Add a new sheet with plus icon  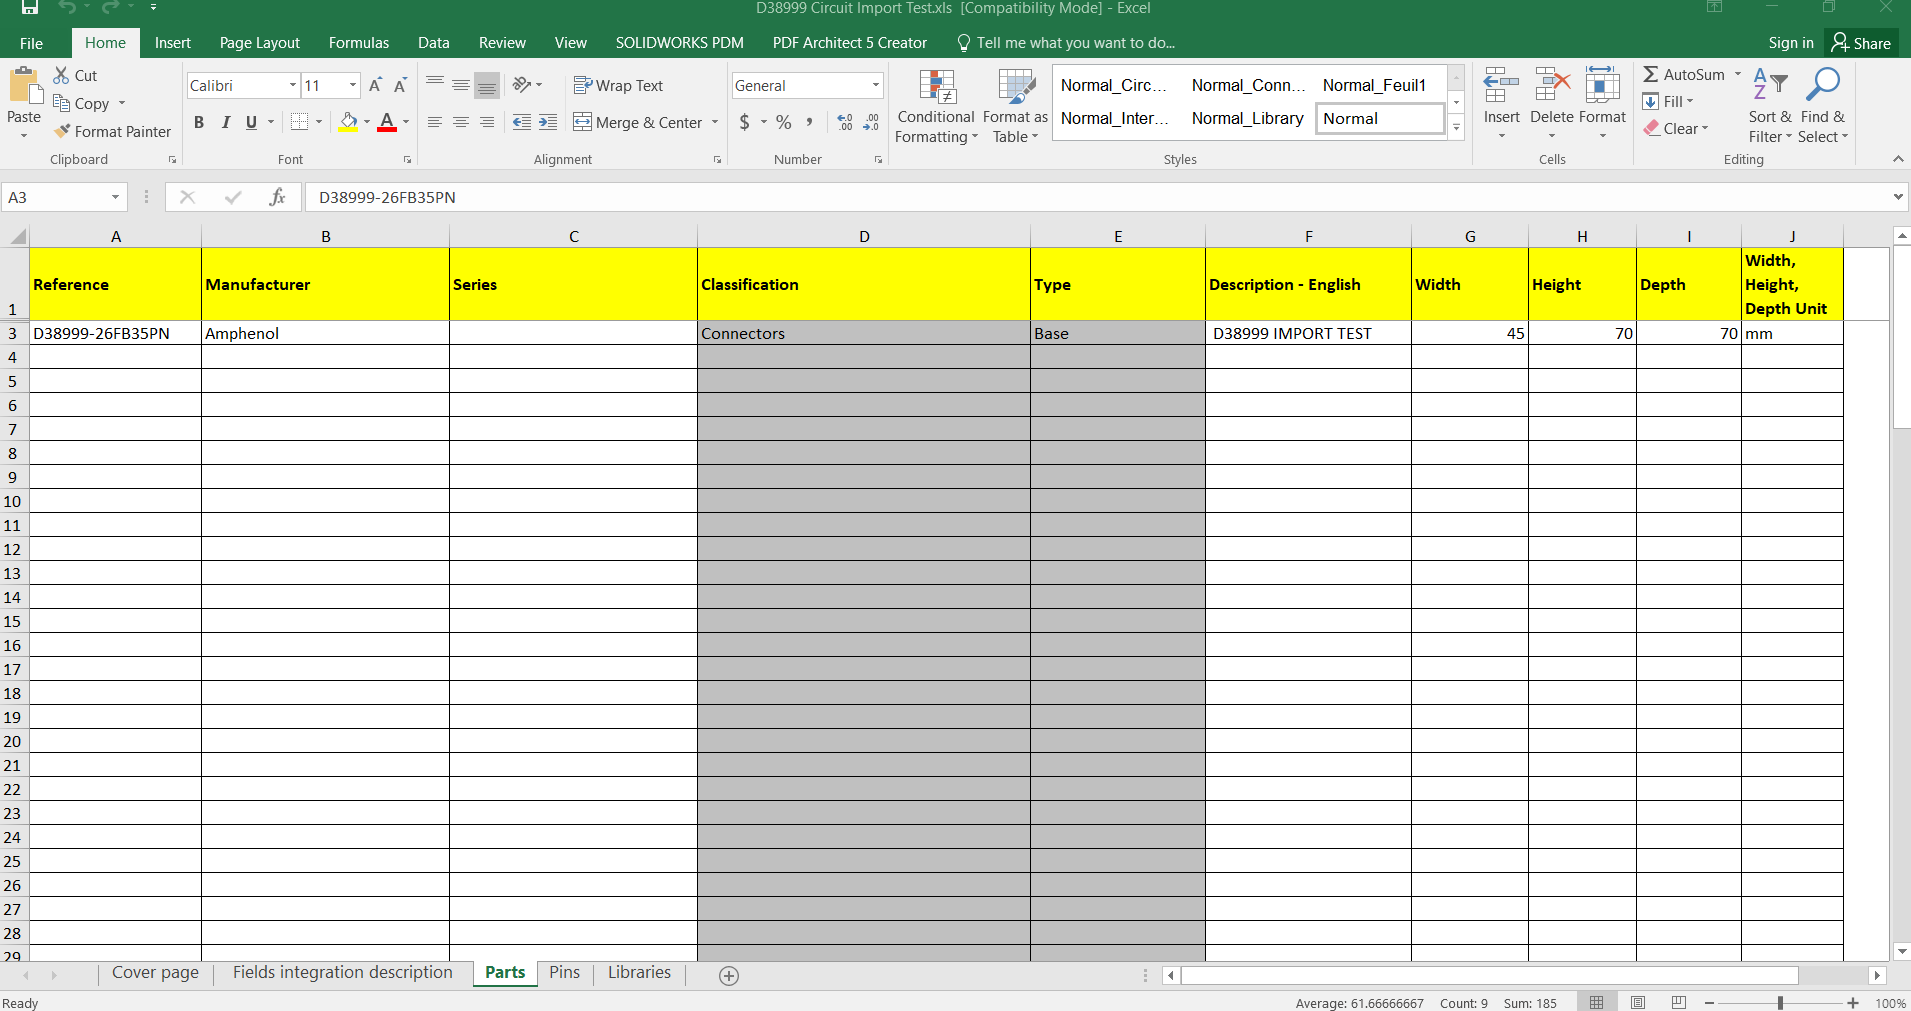(729, 975)
